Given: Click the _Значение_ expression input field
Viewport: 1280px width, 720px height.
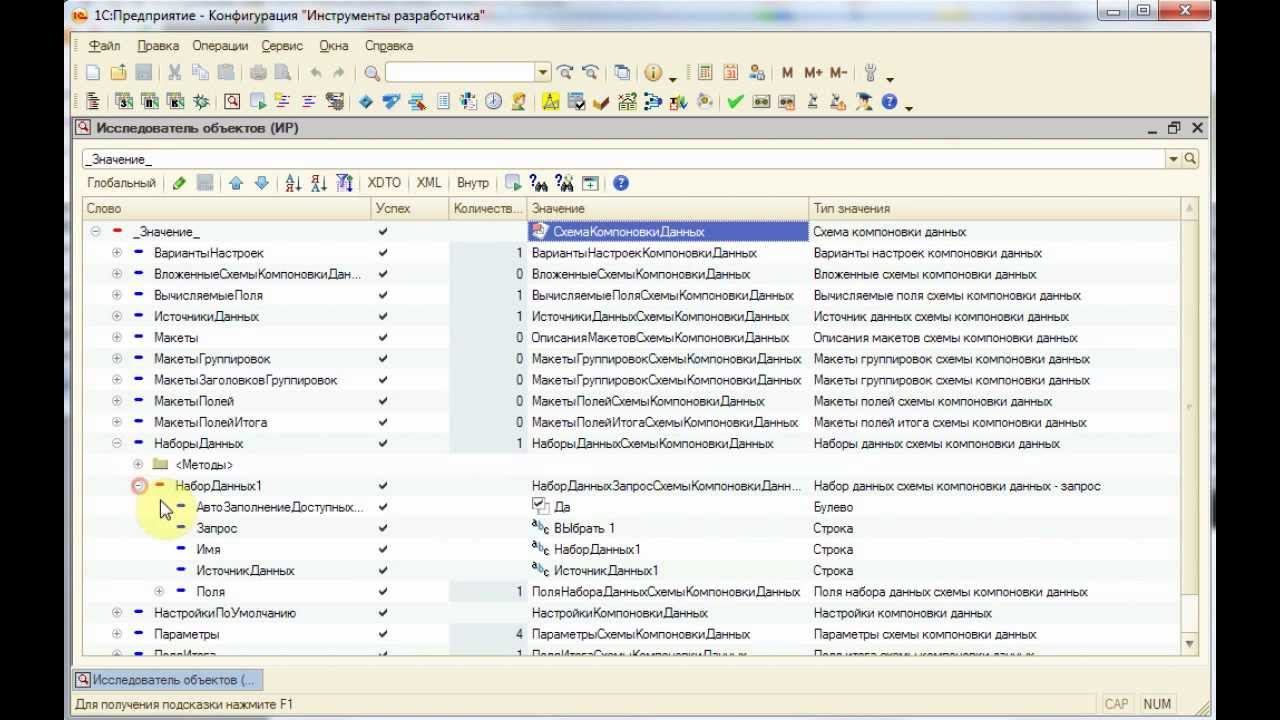Looking at the screenshot, I should point(624,159).
